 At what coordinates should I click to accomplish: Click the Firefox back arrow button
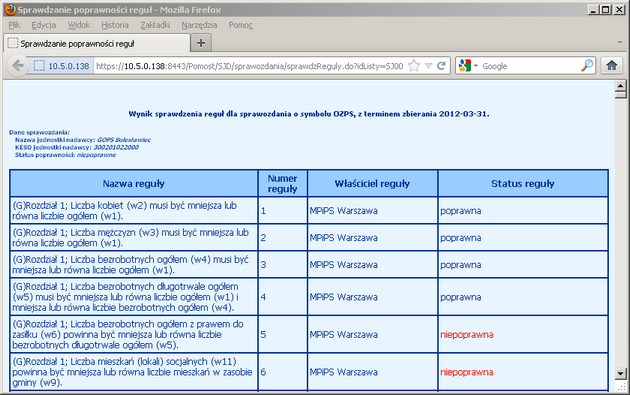click(x=18, y=65)
